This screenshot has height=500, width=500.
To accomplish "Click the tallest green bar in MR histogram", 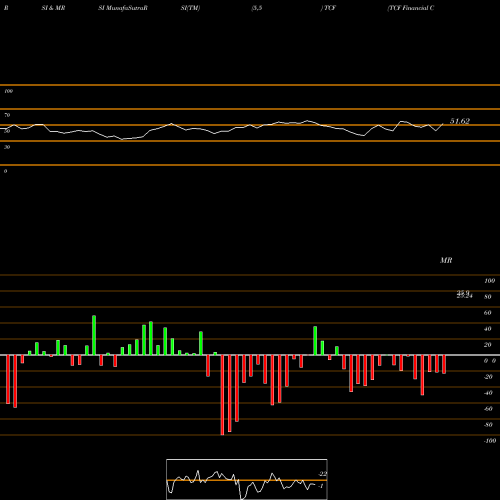I will coord(94,335).
